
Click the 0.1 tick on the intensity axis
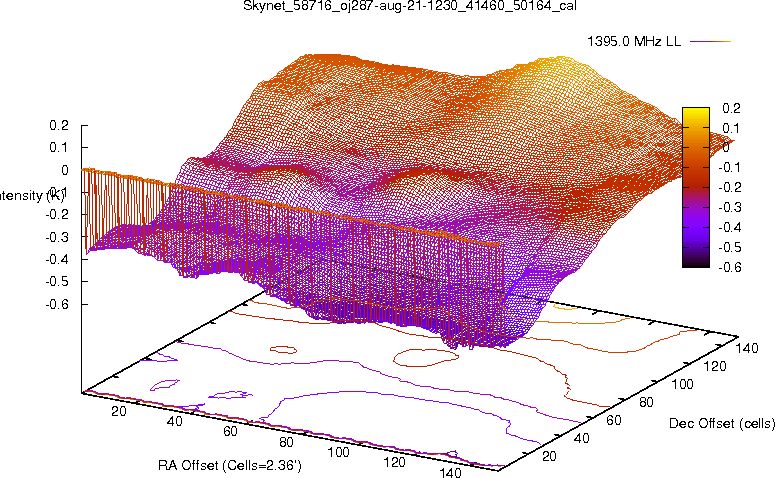pyautogui.click(x=59, y=148)
